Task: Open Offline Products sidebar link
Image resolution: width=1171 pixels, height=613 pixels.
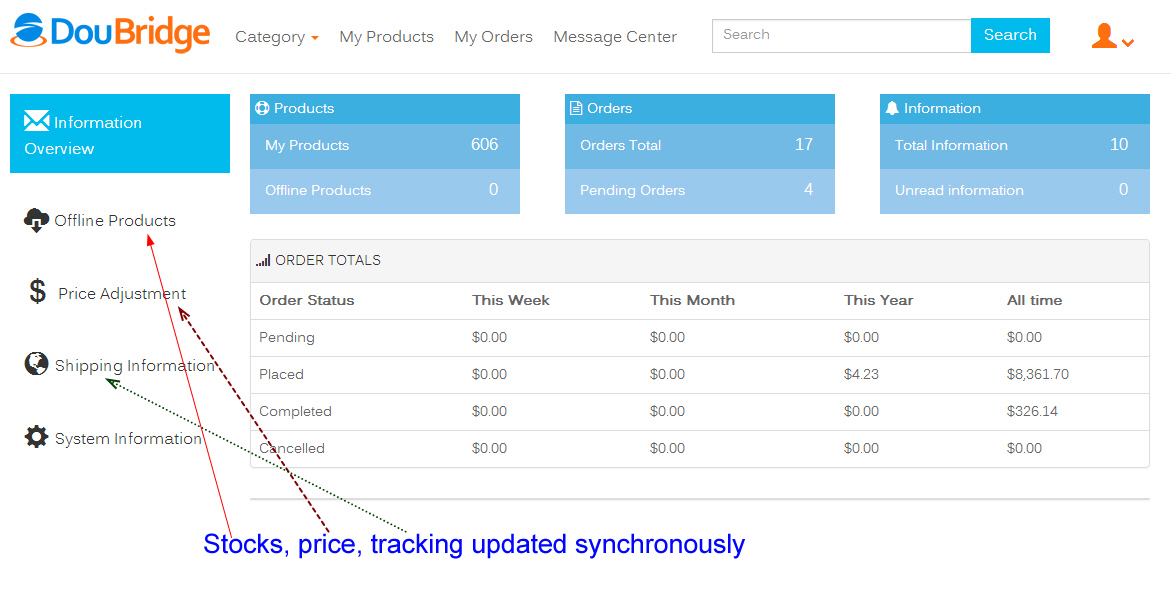Action: (115, 220)
